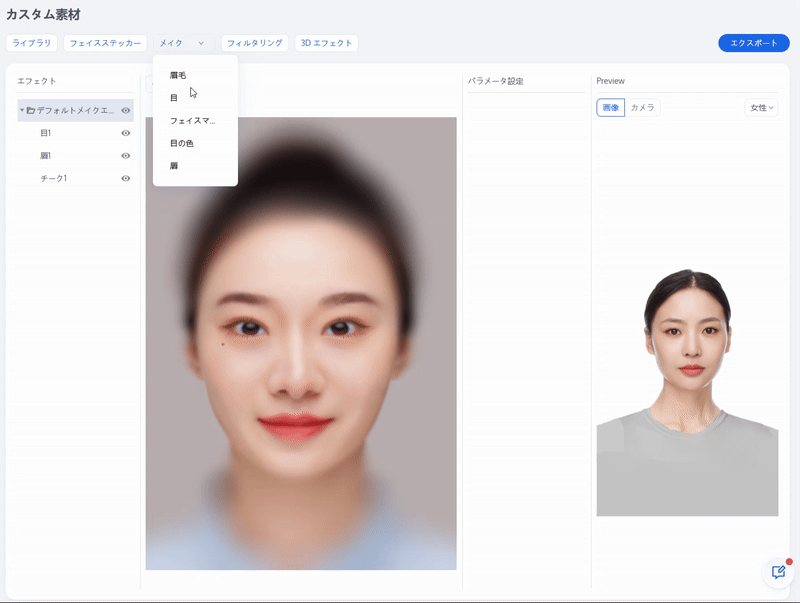Open the feedback icon in bottom-right corner
This screenshot has width=800, height=603.
pyautogui.click(x=777, y=571)
